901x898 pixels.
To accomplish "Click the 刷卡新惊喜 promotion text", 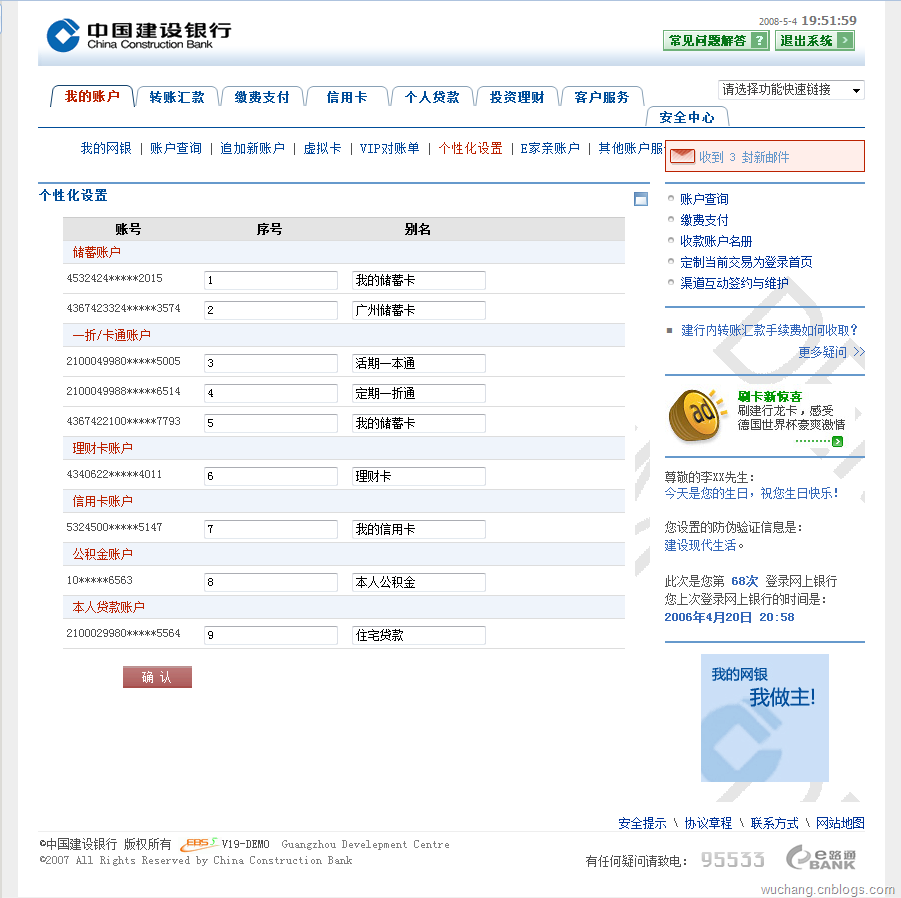I will pyautogui.click(x=769, y=396).
